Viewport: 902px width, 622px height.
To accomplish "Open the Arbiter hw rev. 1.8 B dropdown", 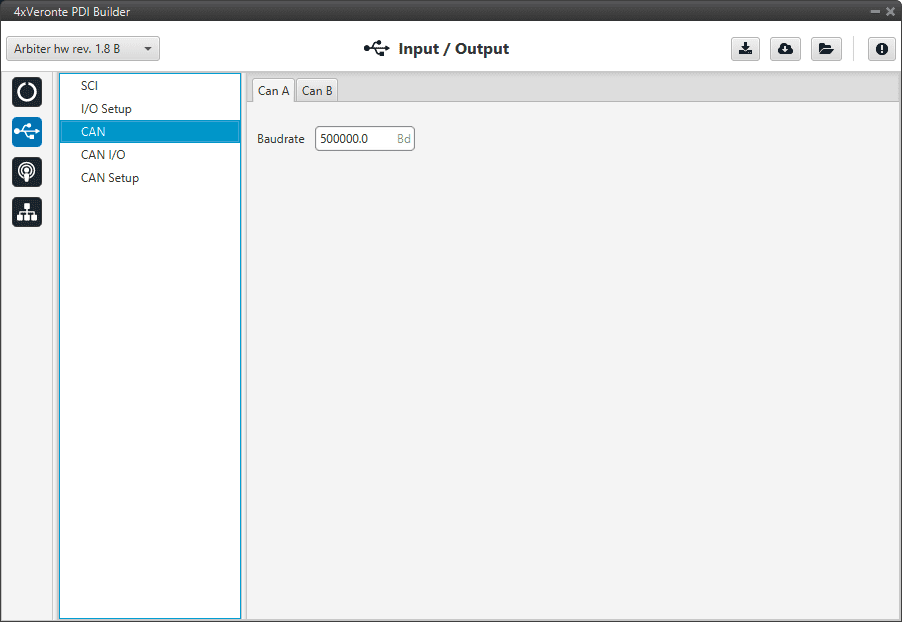I will tap(83, 49).
